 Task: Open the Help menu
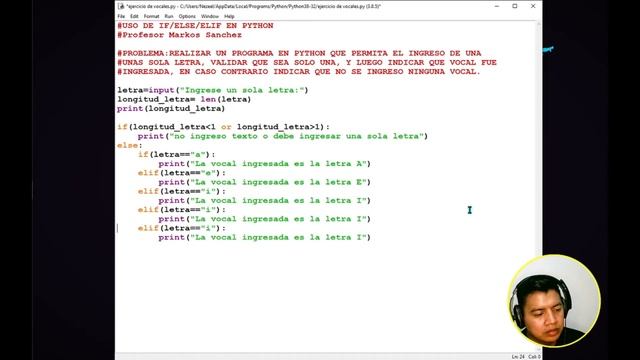point(229,16)
